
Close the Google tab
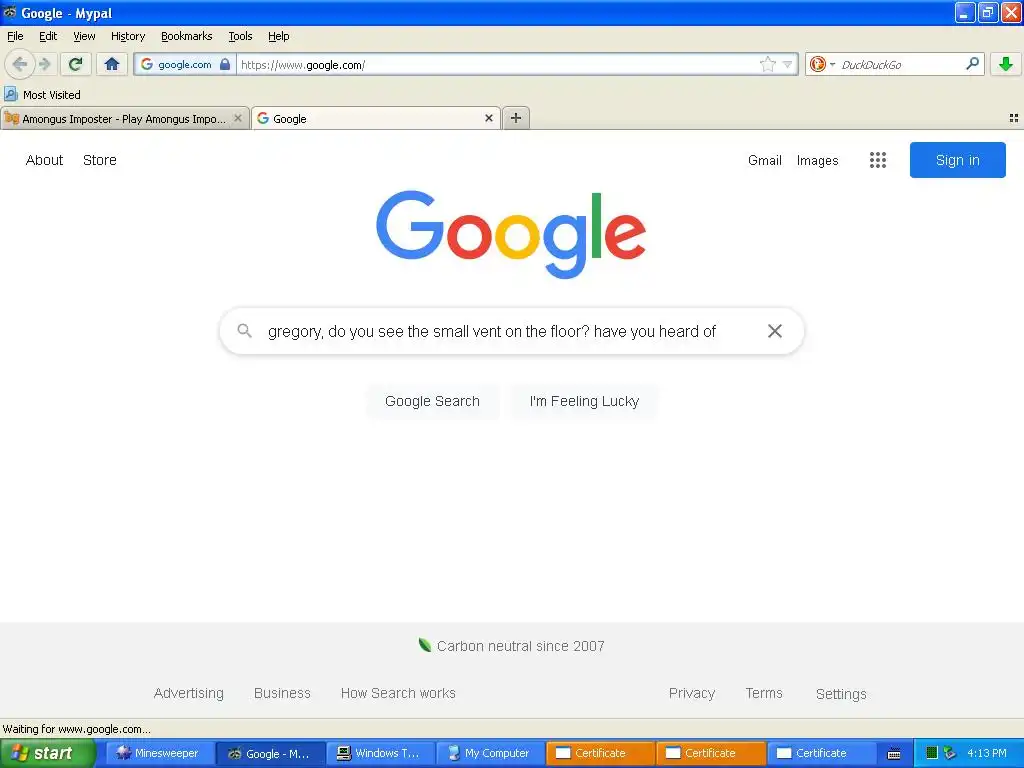pyautogui.click(x=488, y=118)
